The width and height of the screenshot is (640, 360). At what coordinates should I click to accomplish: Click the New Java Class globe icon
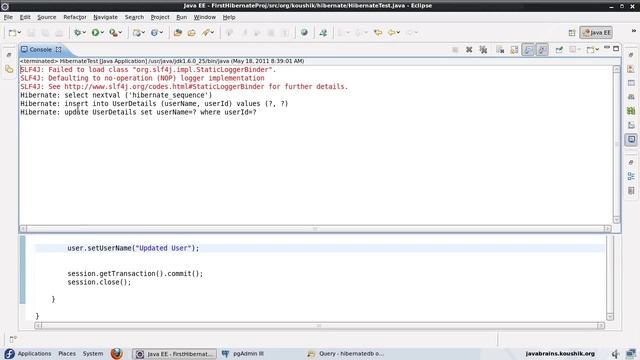click(154, 33)
